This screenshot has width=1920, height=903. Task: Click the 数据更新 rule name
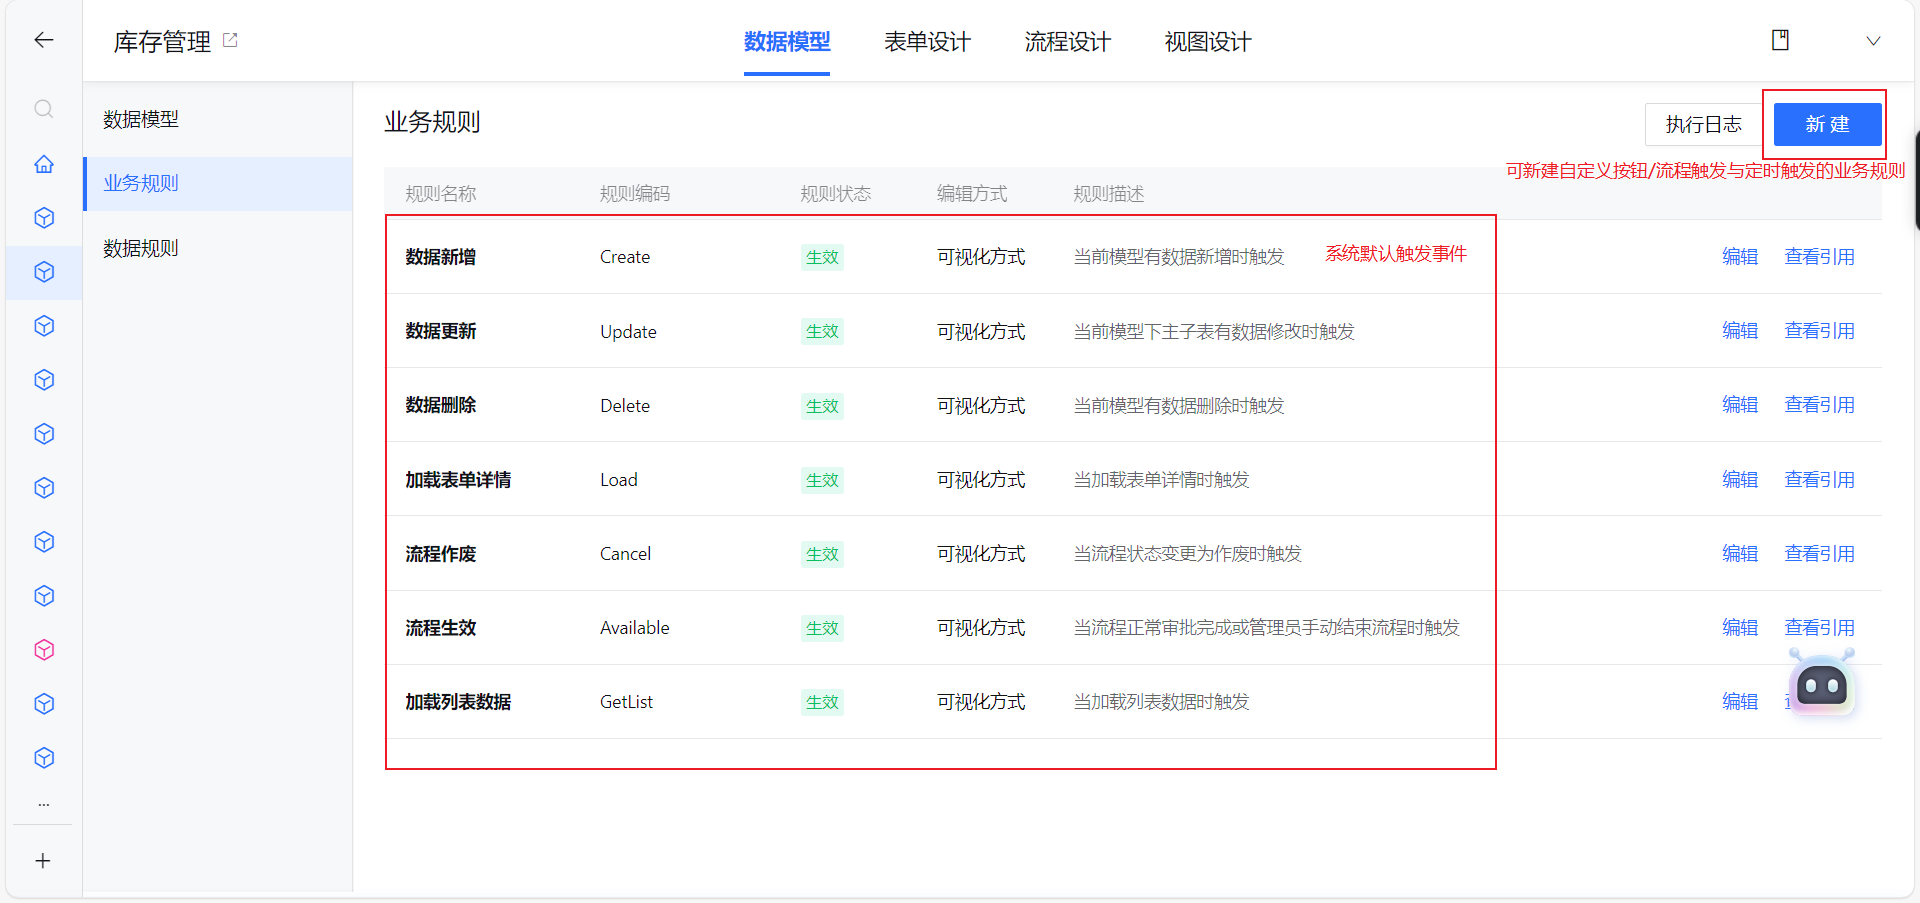(441, 331)
